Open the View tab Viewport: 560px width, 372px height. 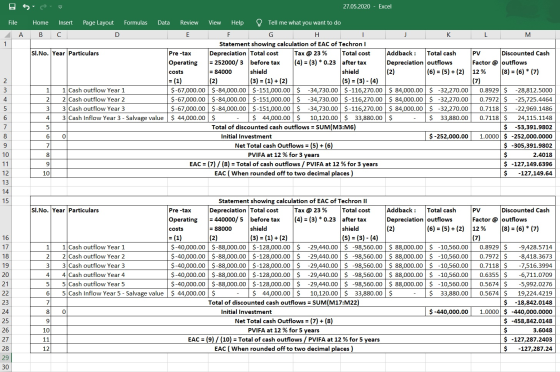[215, 22]
